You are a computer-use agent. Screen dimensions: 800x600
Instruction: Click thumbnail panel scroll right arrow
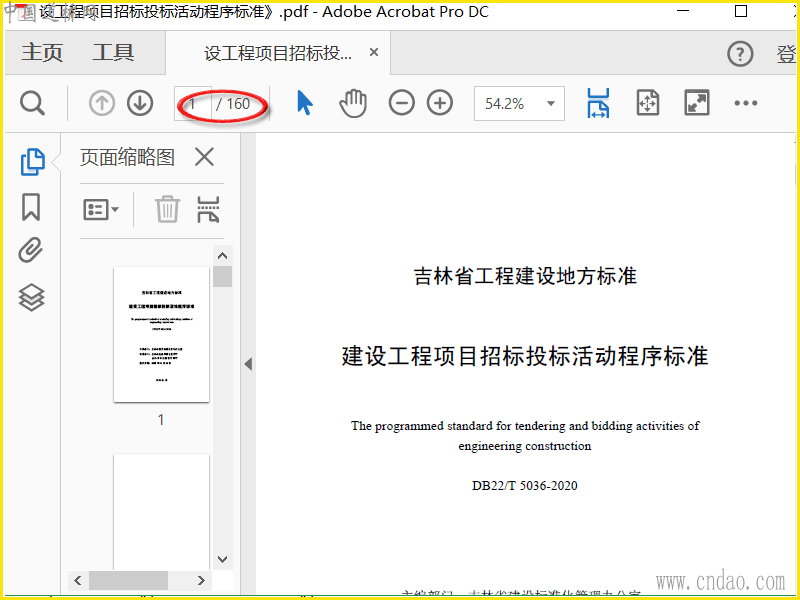(x=201, y=580)
